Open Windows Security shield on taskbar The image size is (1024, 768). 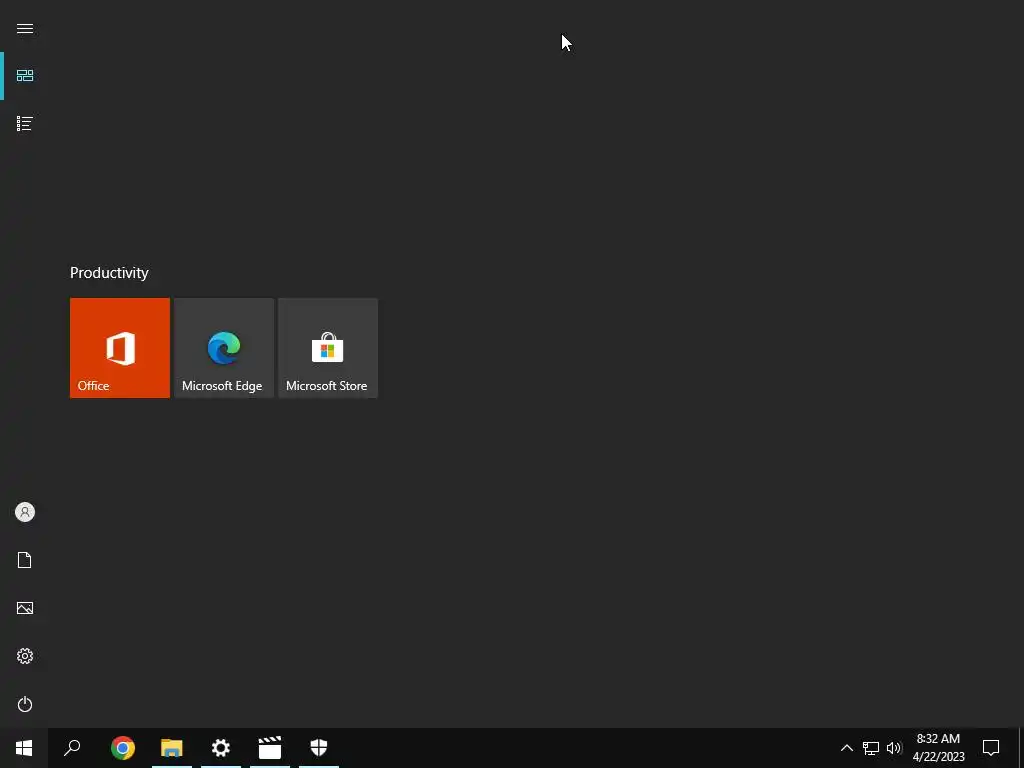319,748
